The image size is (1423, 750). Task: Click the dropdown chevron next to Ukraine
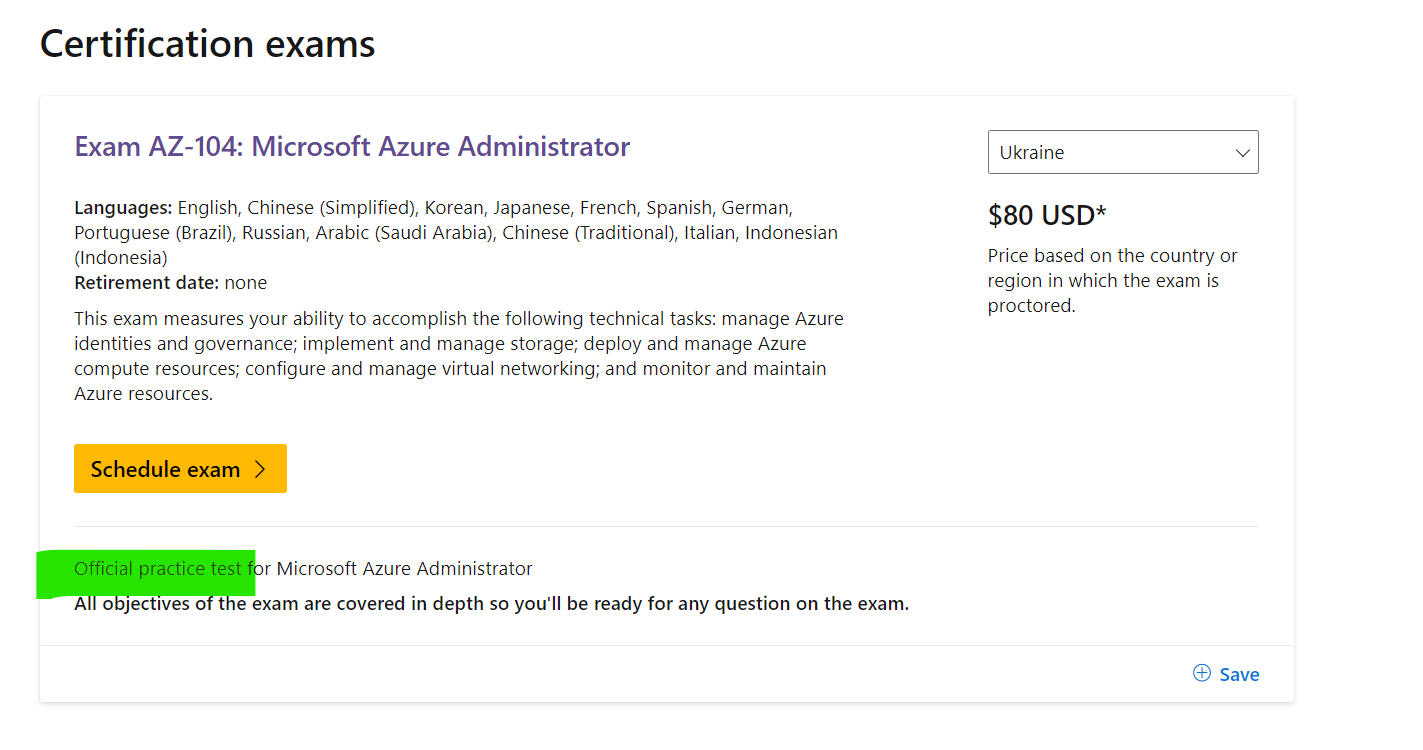[1243, 153]
